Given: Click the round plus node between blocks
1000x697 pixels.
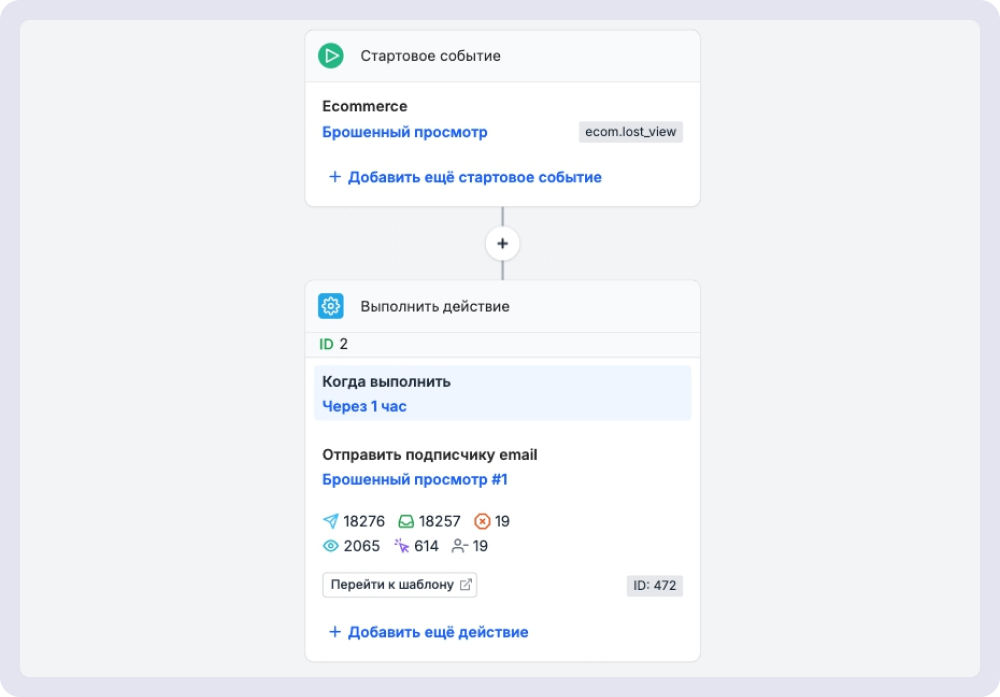Looking at the screenshot, I should 503,244.
